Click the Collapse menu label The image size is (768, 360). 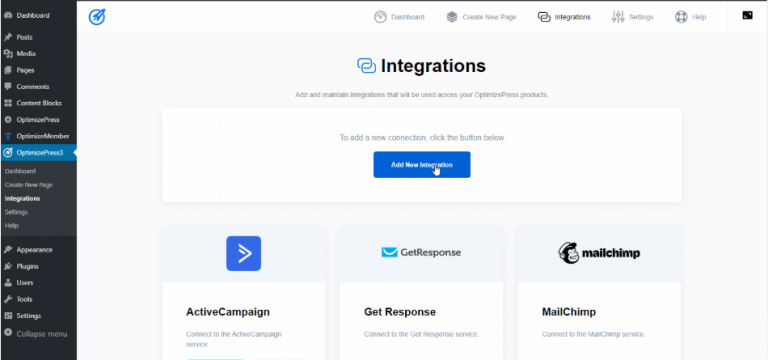pos(42,334)
